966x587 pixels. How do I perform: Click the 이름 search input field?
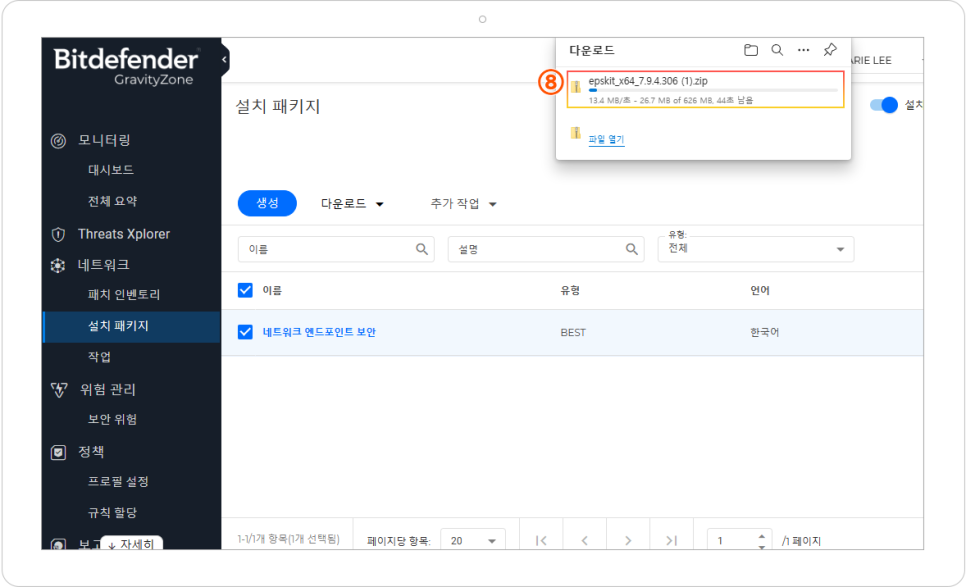[x=336, y=249]
